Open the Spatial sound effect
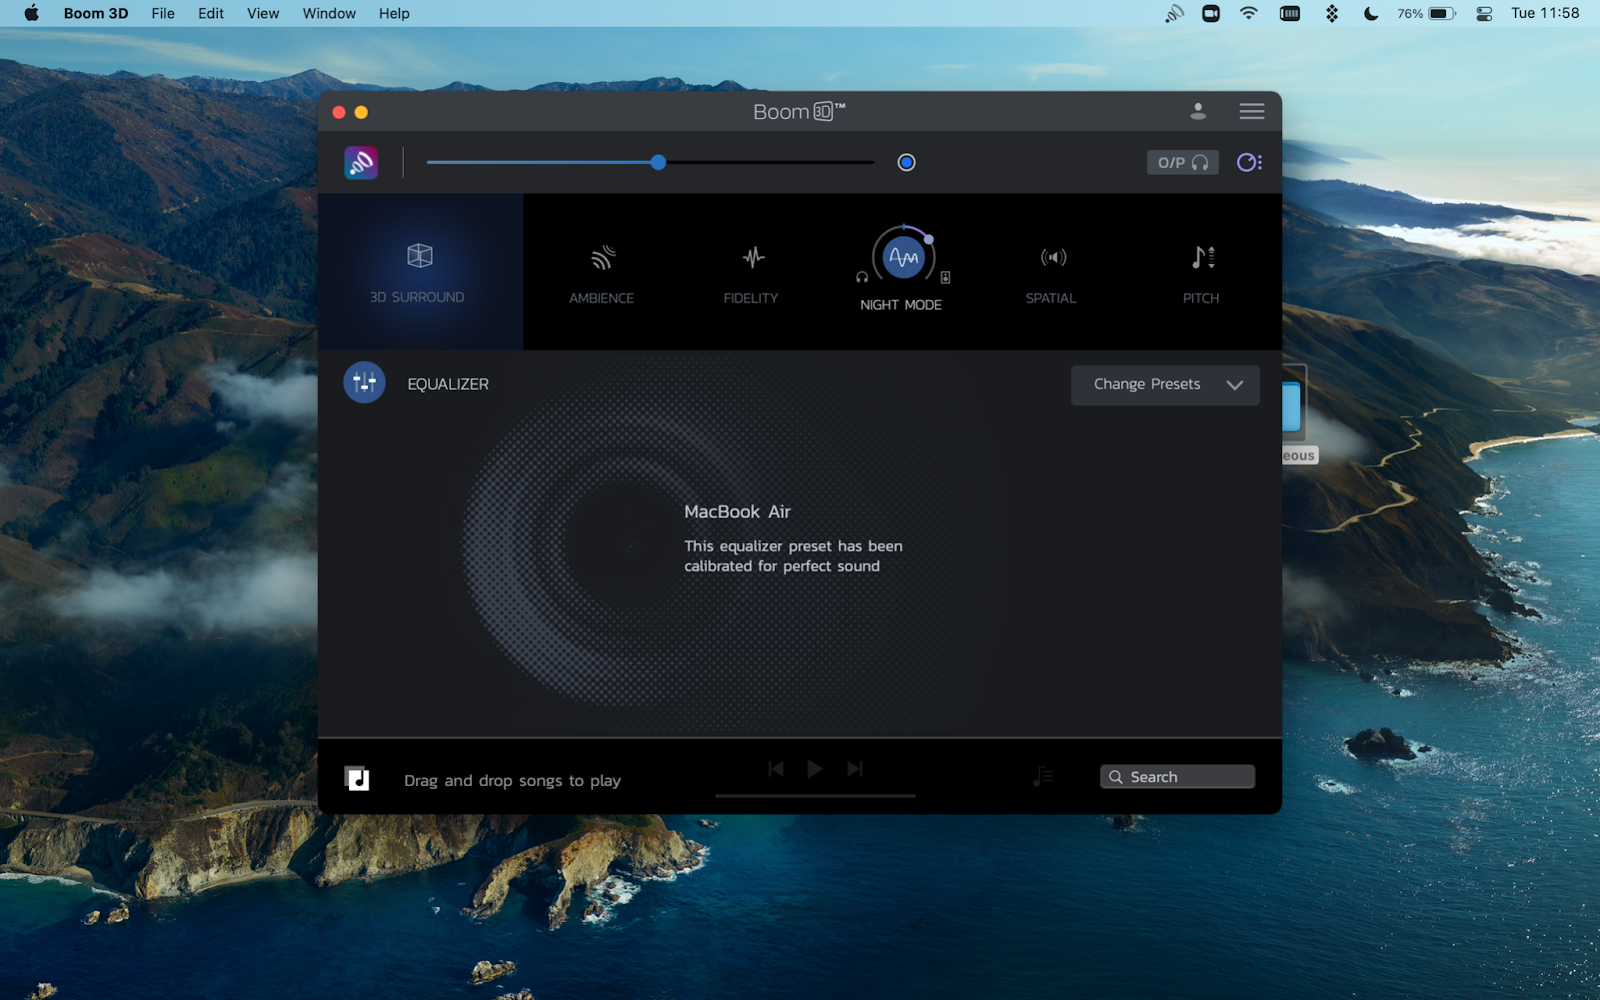 (x=1050, y=270)
